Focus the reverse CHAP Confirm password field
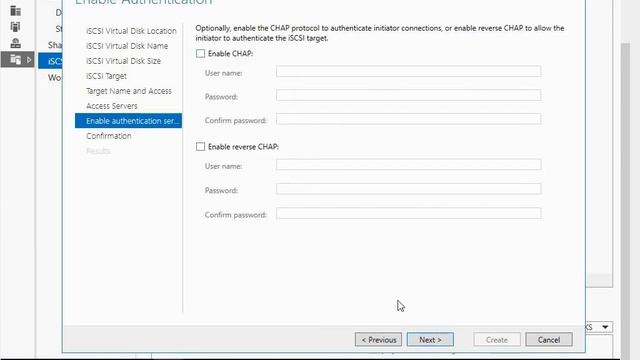The height and width of the screenshot is (360, 640). (409, 213)
